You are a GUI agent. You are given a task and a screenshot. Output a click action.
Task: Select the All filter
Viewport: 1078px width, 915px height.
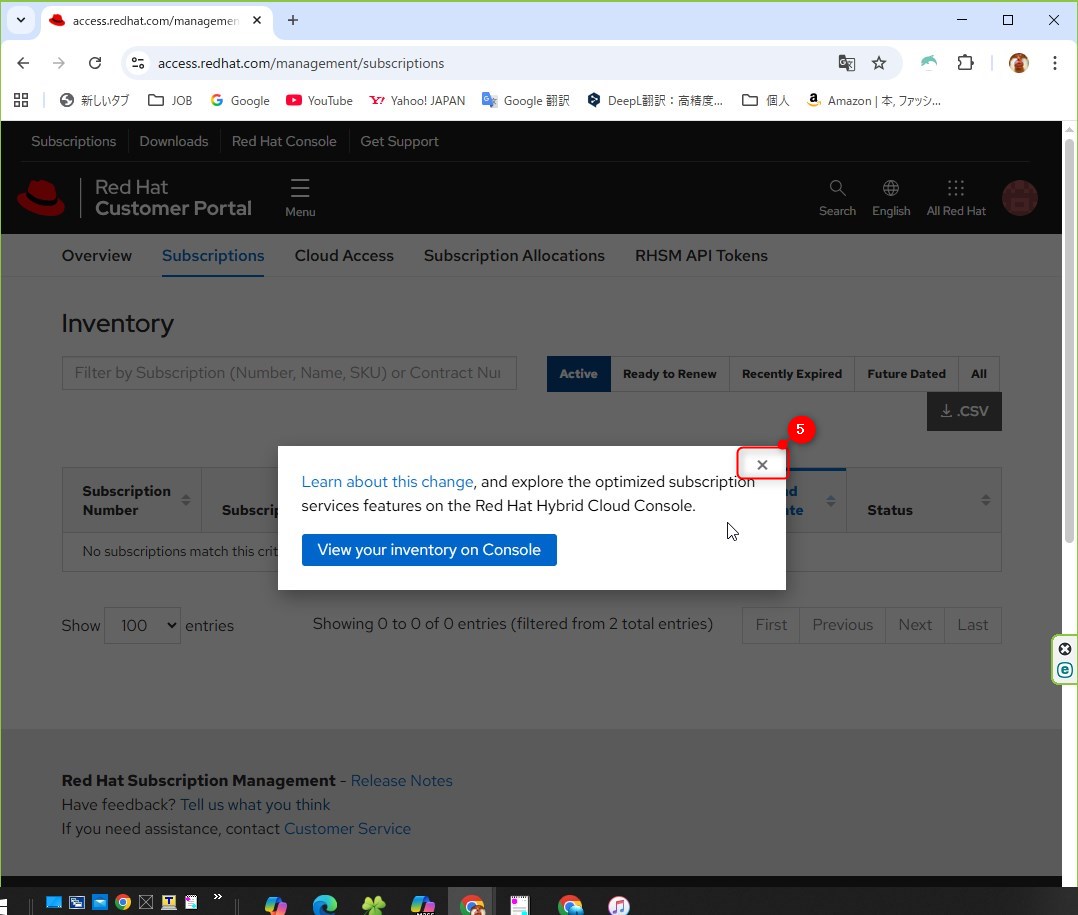979,374
